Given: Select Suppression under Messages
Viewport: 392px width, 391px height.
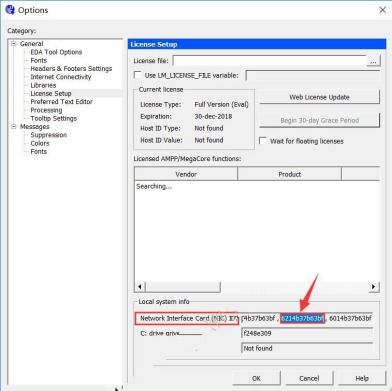Looking at the screenshot, I should 49,135.
